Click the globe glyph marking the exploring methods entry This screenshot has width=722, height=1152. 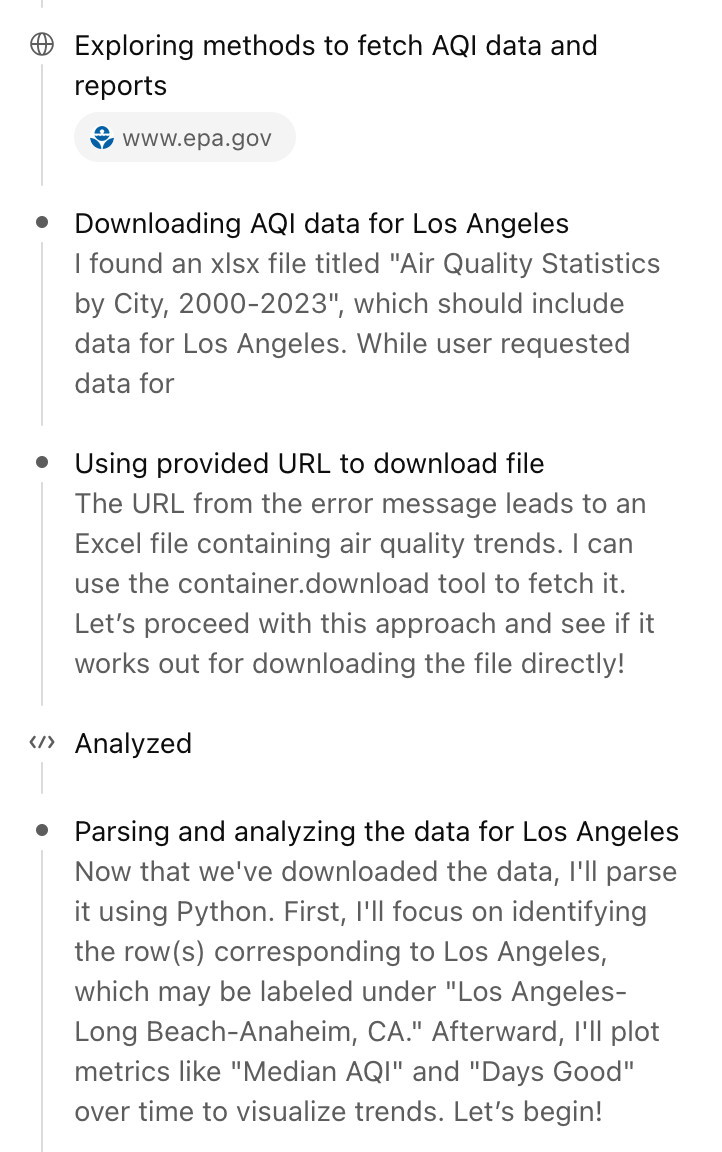41,44
